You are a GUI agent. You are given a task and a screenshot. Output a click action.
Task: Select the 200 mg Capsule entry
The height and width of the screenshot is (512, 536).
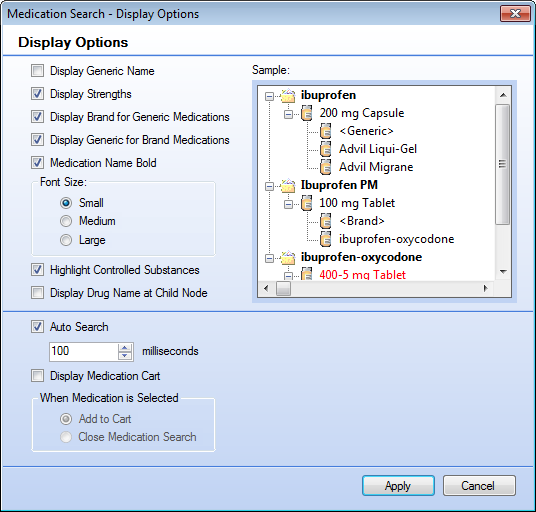click(362, 113)
